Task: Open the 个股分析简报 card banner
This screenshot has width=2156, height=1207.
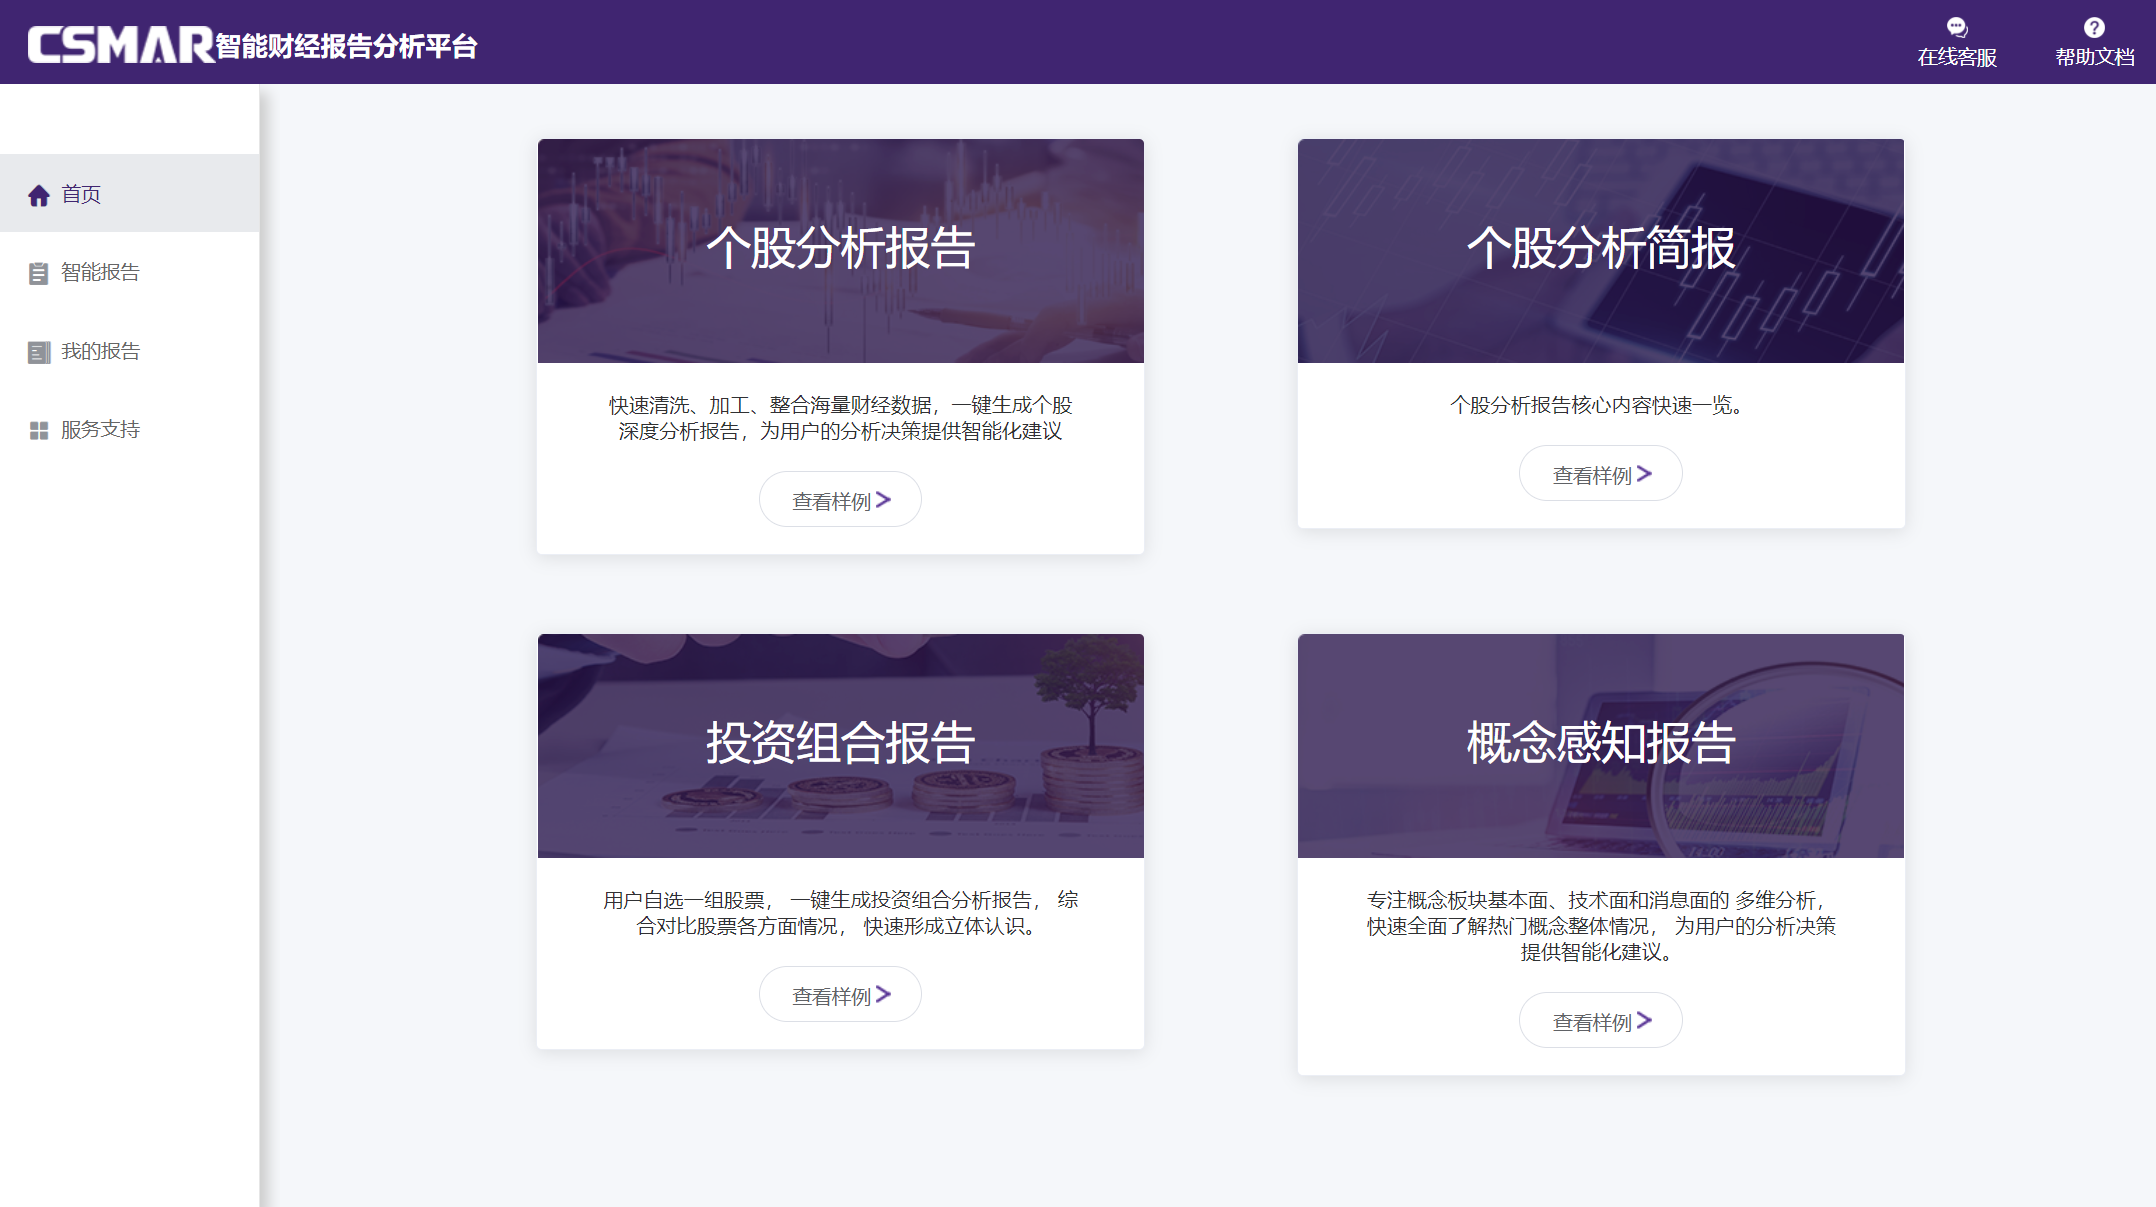Action: [1601, 251]
